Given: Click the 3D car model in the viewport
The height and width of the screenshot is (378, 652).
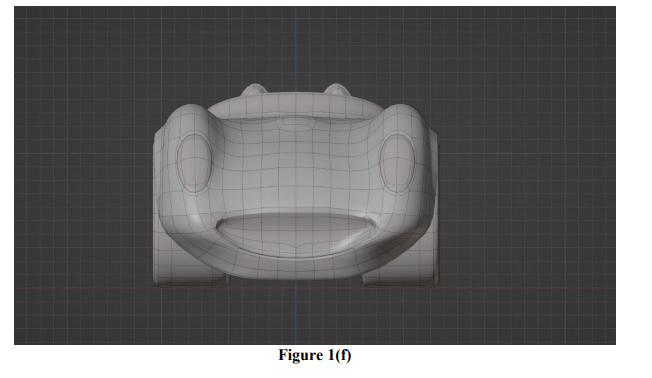Looking at the screenshot, I should [x=295, y=186].
